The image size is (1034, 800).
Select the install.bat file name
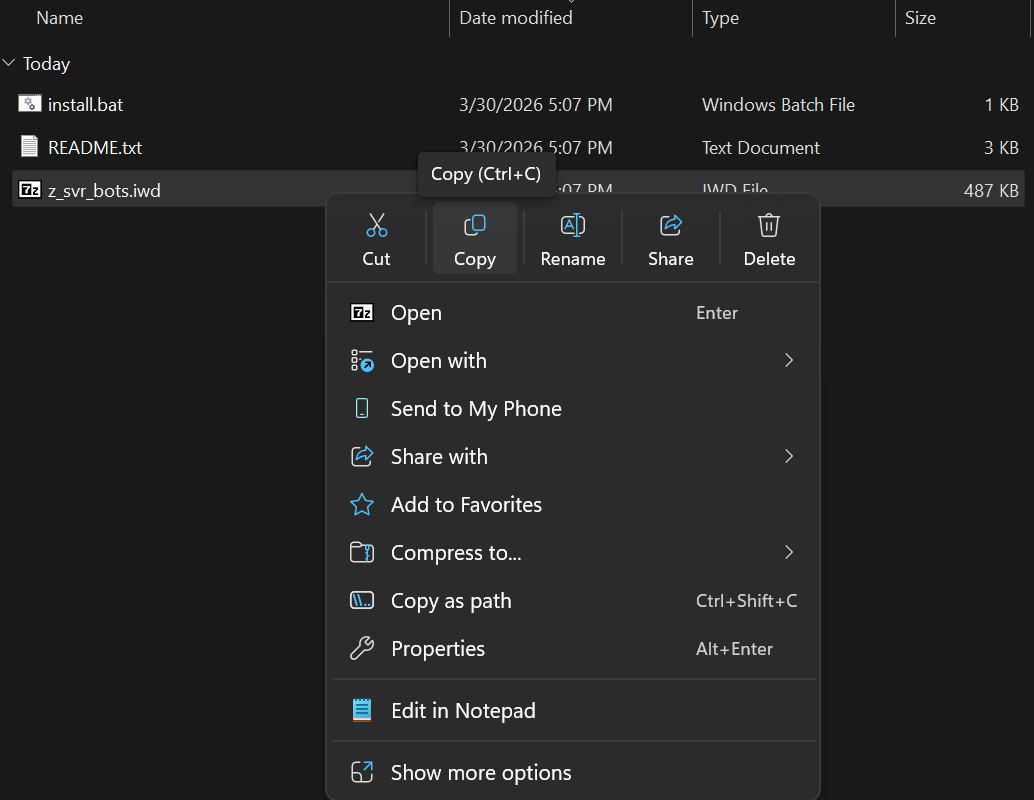[x=85, y=104]
